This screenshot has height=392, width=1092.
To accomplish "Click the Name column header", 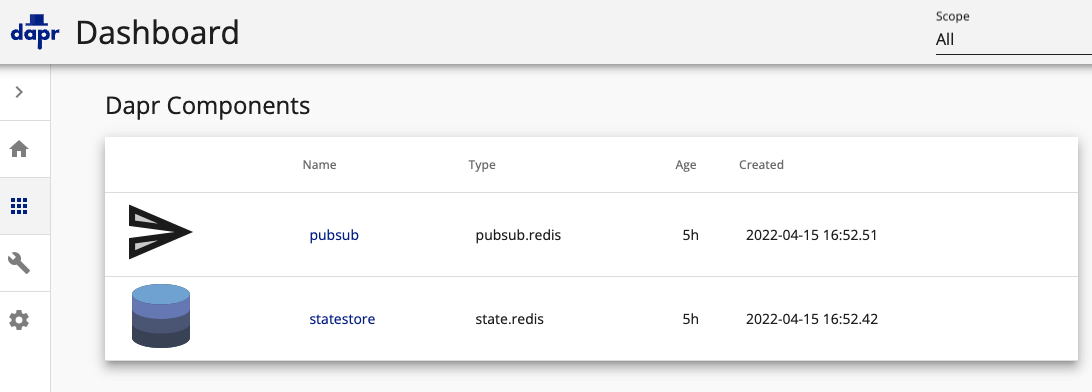I will point(320,165).
